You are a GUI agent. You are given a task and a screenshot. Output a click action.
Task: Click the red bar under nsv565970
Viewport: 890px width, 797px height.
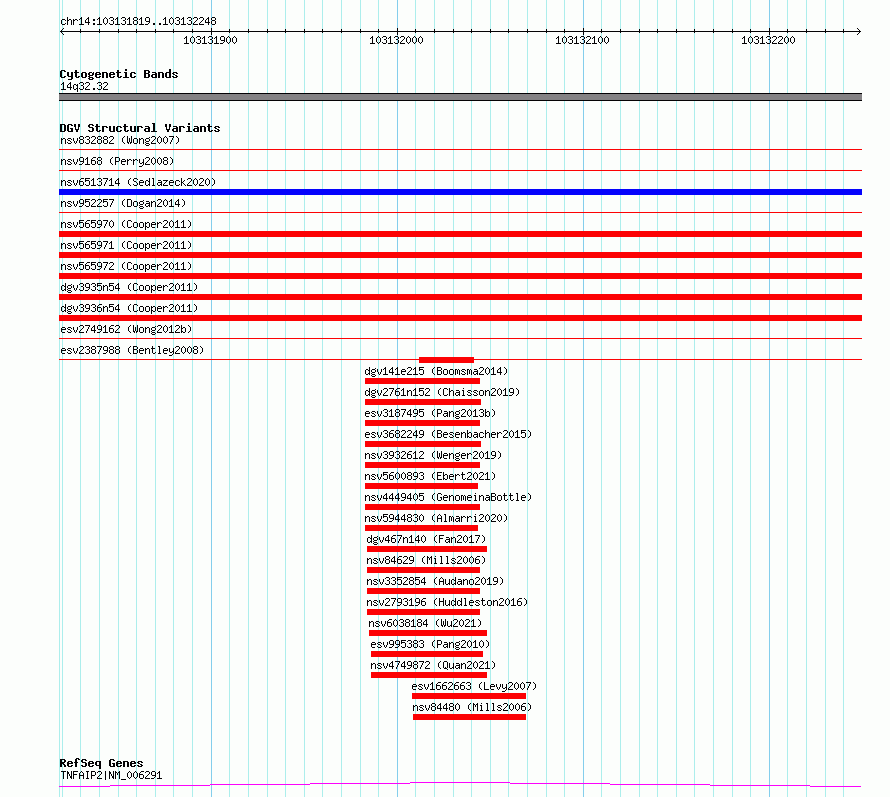coord(460,234)
